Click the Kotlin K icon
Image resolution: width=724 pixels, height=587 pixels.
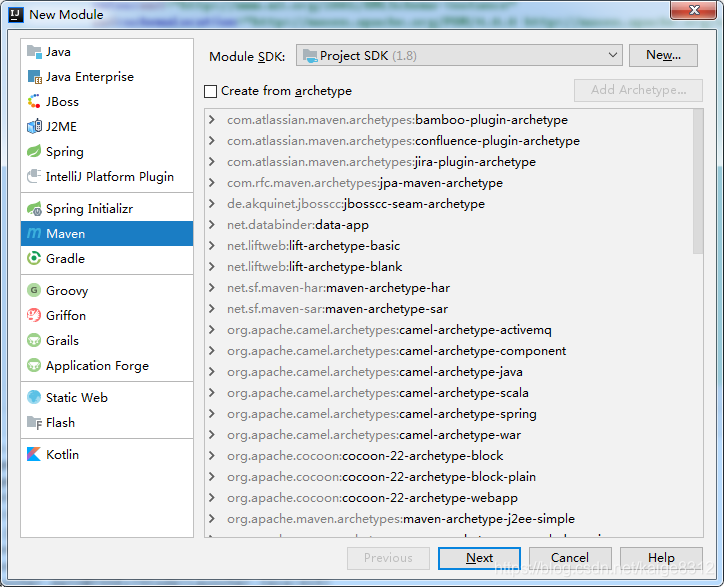34,454
